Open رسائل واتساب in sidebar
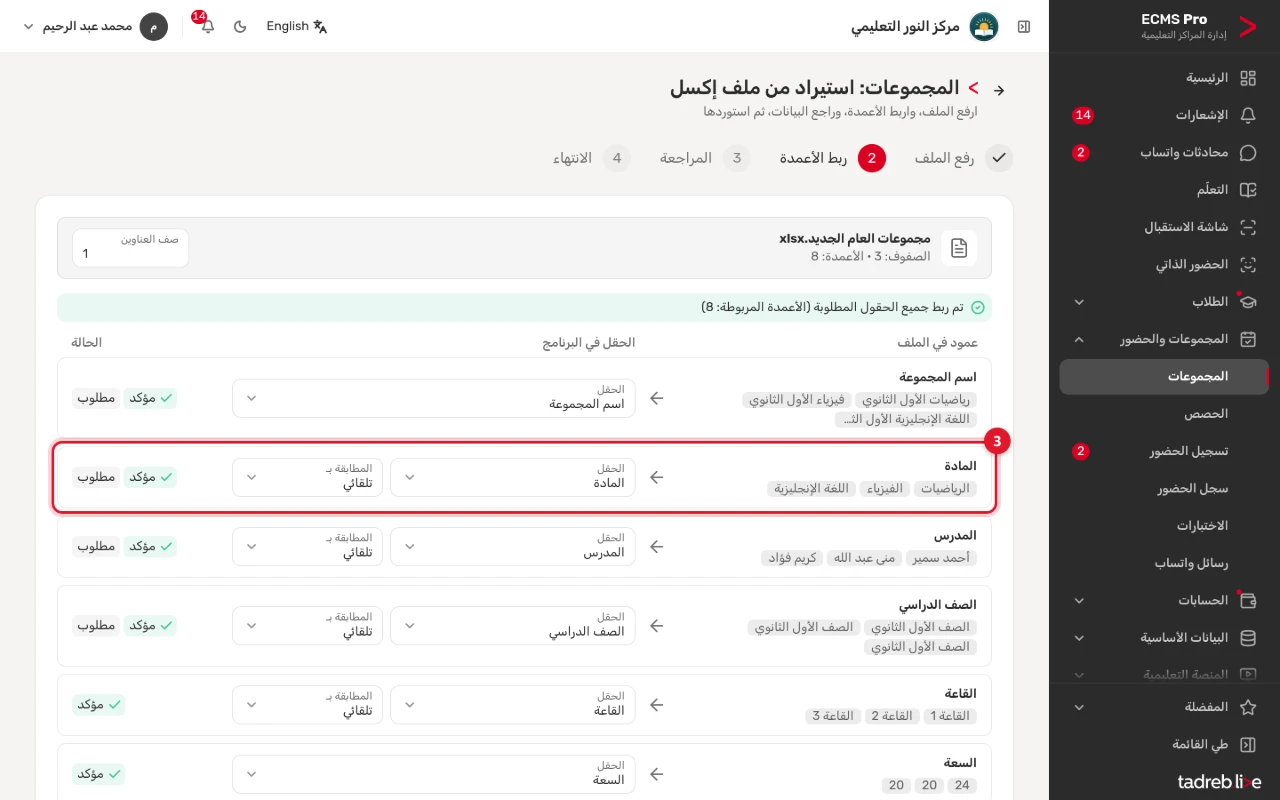The height and width of the screenshot is (800, 1280). point(1164,563)
